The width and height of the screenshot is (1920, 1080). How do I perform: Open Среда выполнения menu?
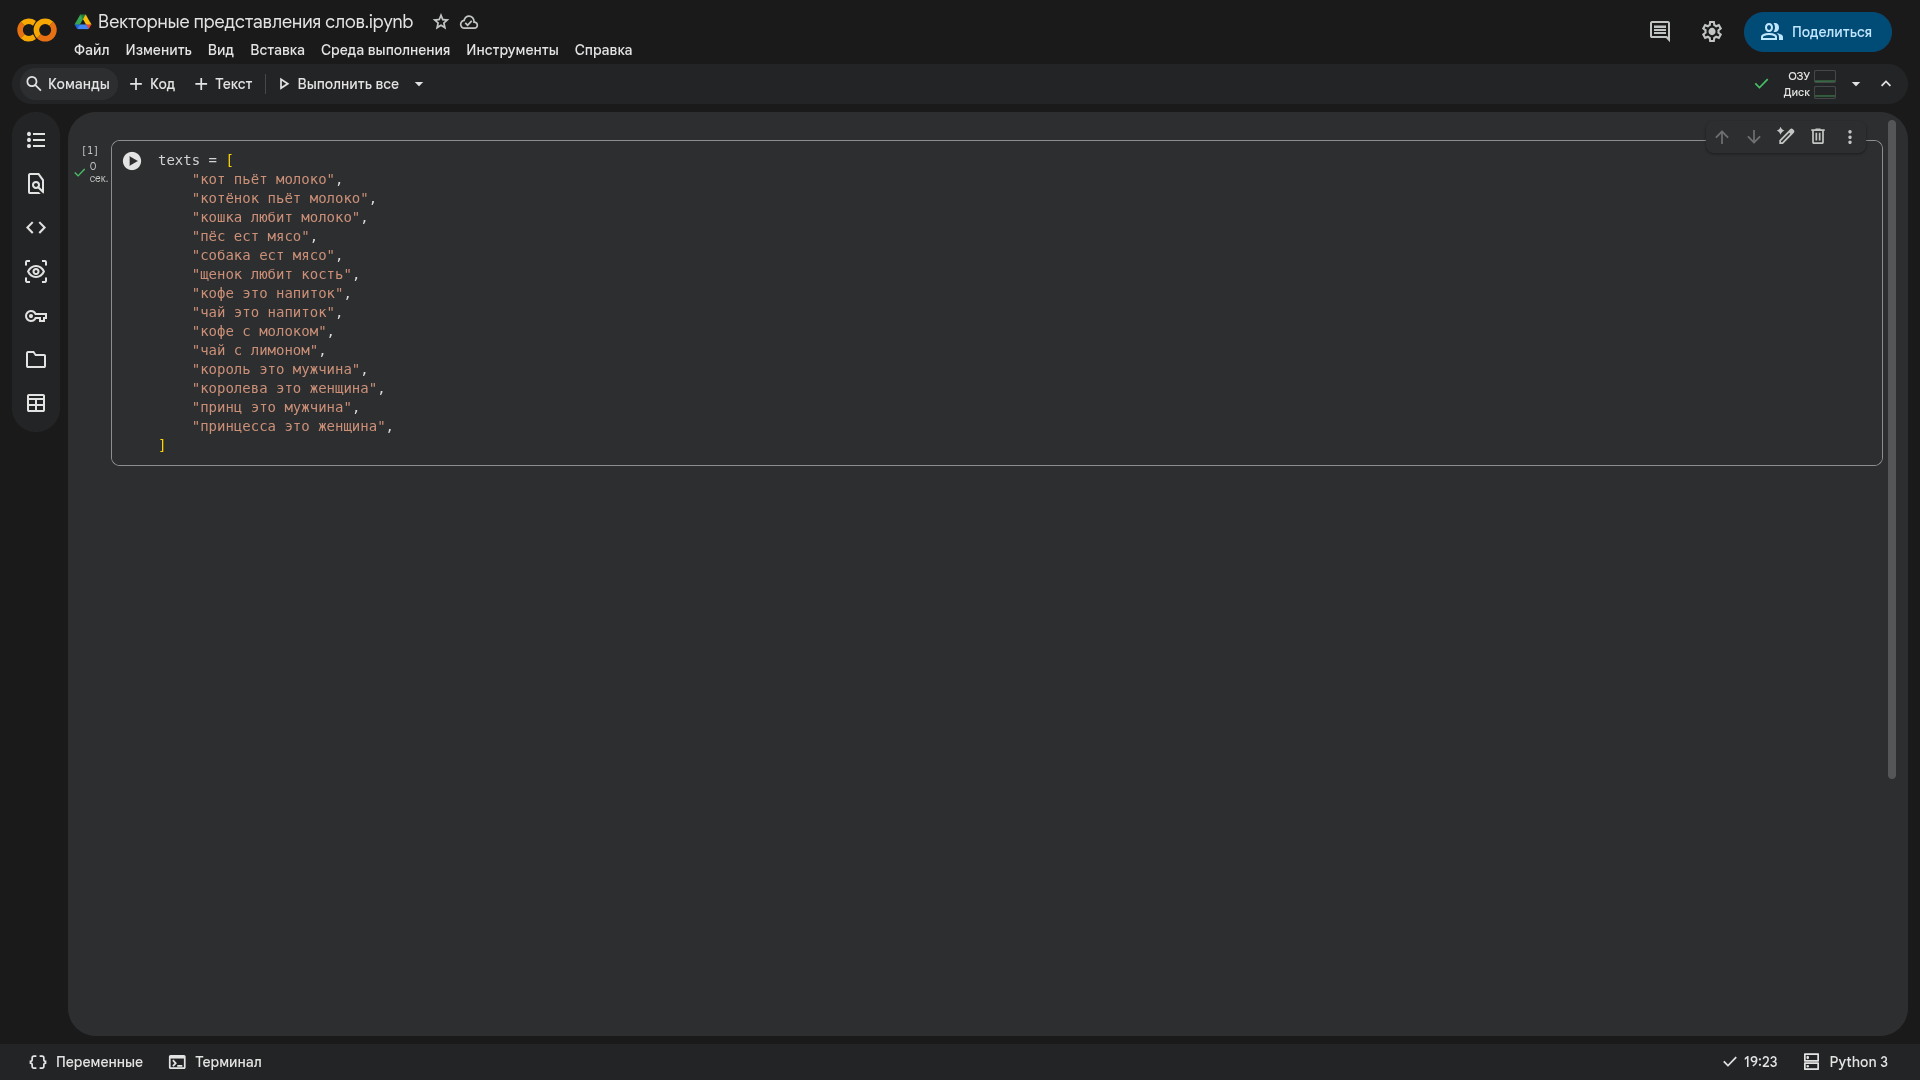[x=385, y=50]
